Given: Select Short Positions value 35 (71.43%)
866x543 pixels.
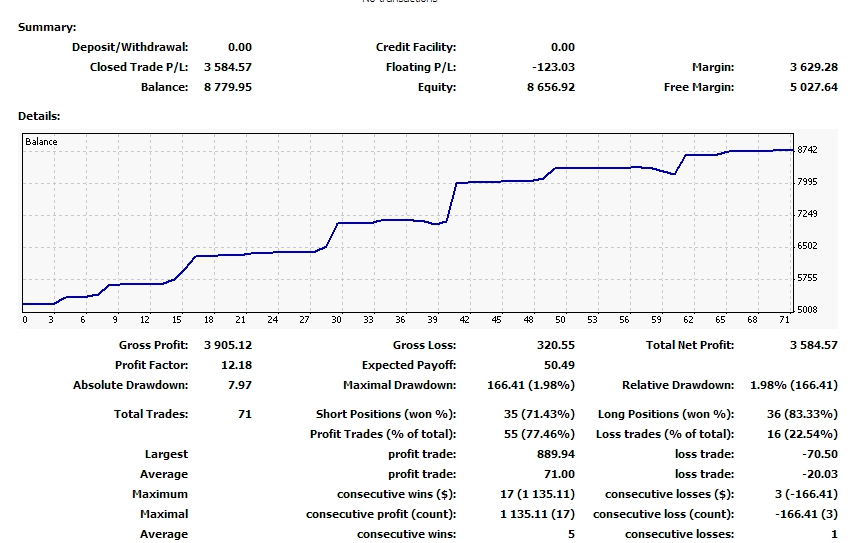Looking at the screenshot, I should tap(539, 414).
